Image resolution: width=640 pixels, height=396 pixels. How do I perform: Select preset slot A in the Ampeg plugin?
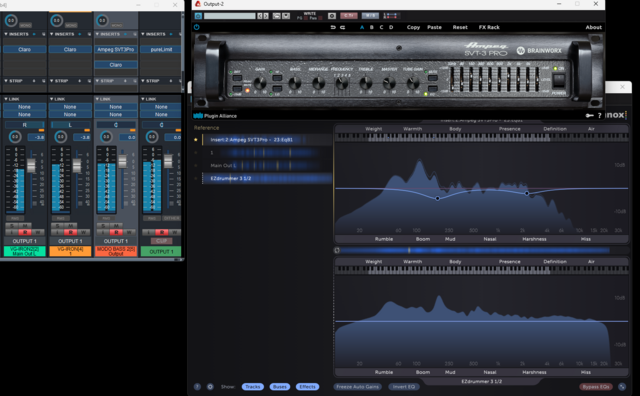click(362, 27)
